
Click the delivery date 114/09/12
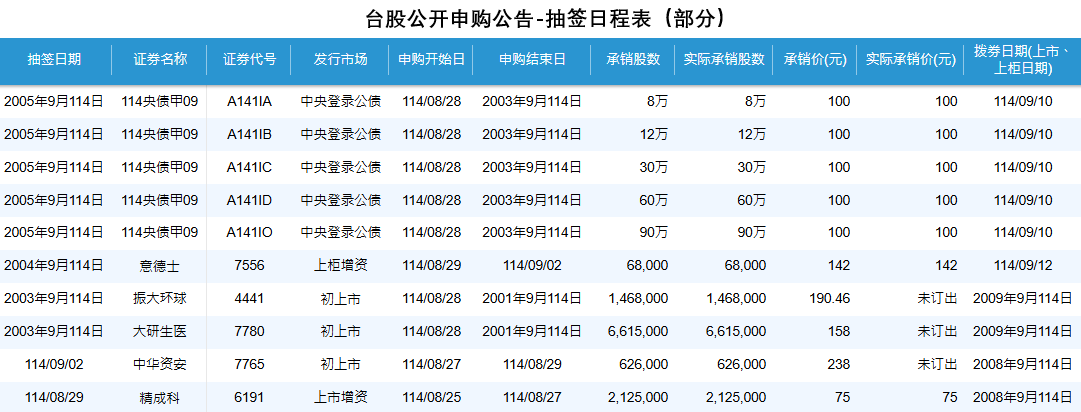[x=1023, y=266]
